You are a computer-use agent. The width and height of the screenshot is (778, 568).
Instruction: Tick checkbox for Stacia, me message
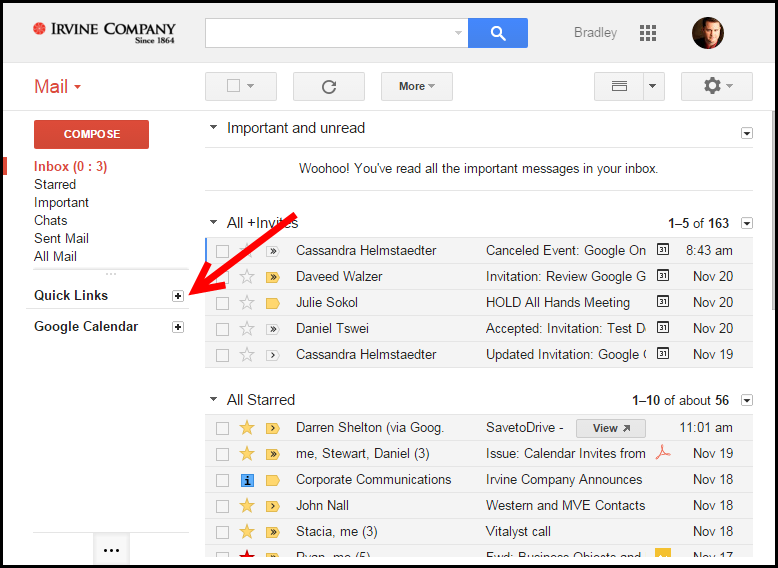click(x=222, y=532)
